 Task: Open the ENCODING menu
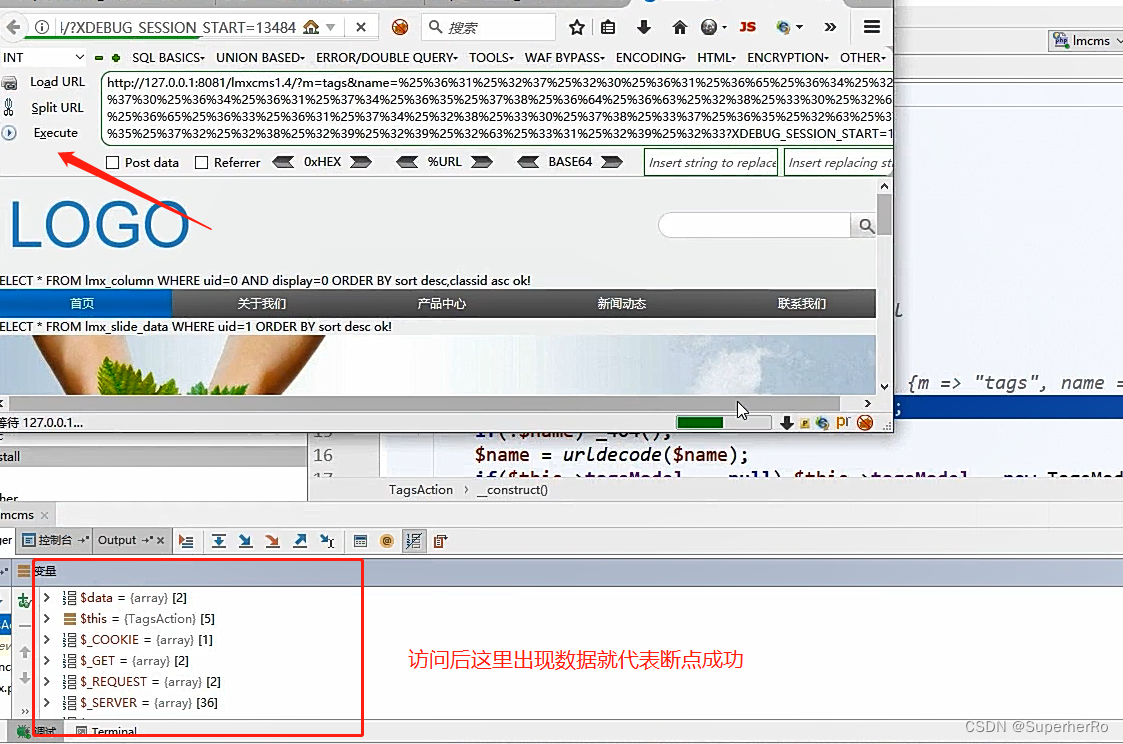(650, 57)
